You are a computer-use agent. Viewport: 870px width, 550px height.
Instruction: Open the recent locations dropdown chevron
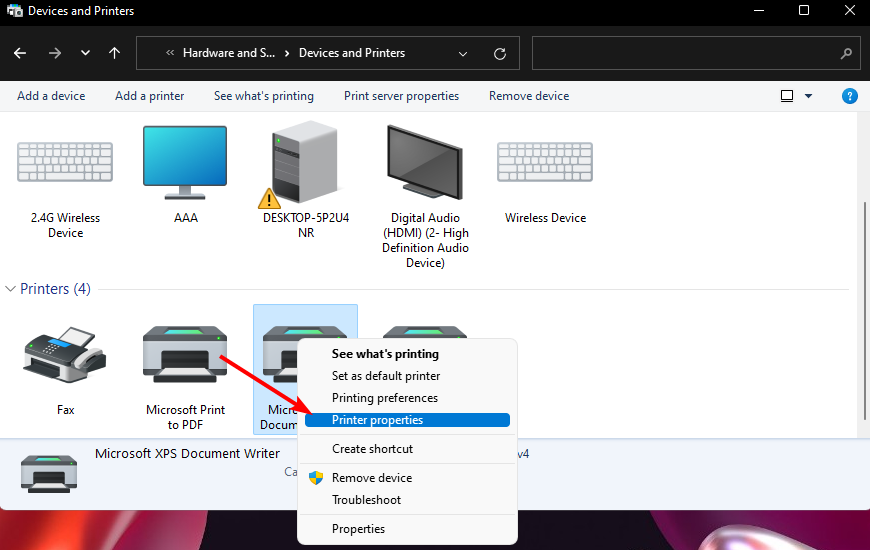tap(85, 53)
